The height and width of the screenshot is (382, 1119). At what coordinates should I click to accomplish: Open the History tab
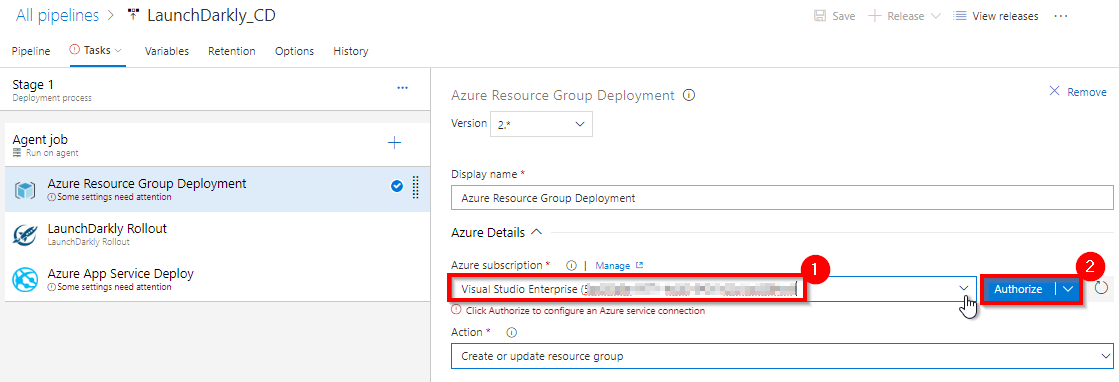point(350,51)
